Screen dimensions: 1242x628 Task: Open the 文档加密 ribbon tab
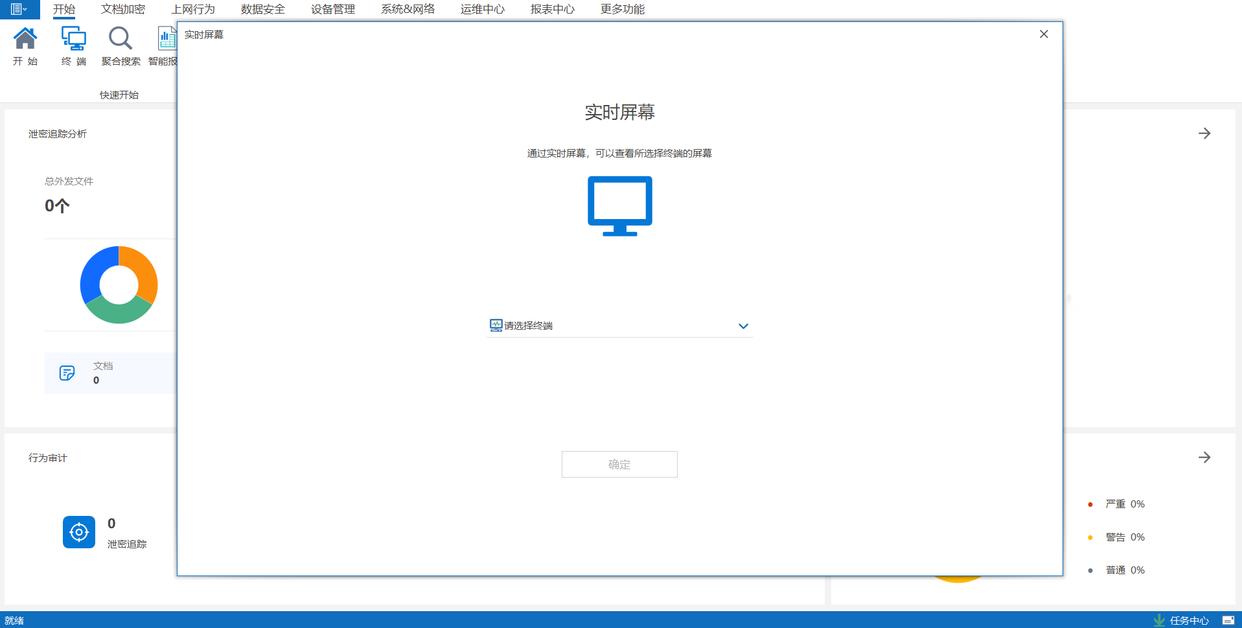tap(123, 9)
